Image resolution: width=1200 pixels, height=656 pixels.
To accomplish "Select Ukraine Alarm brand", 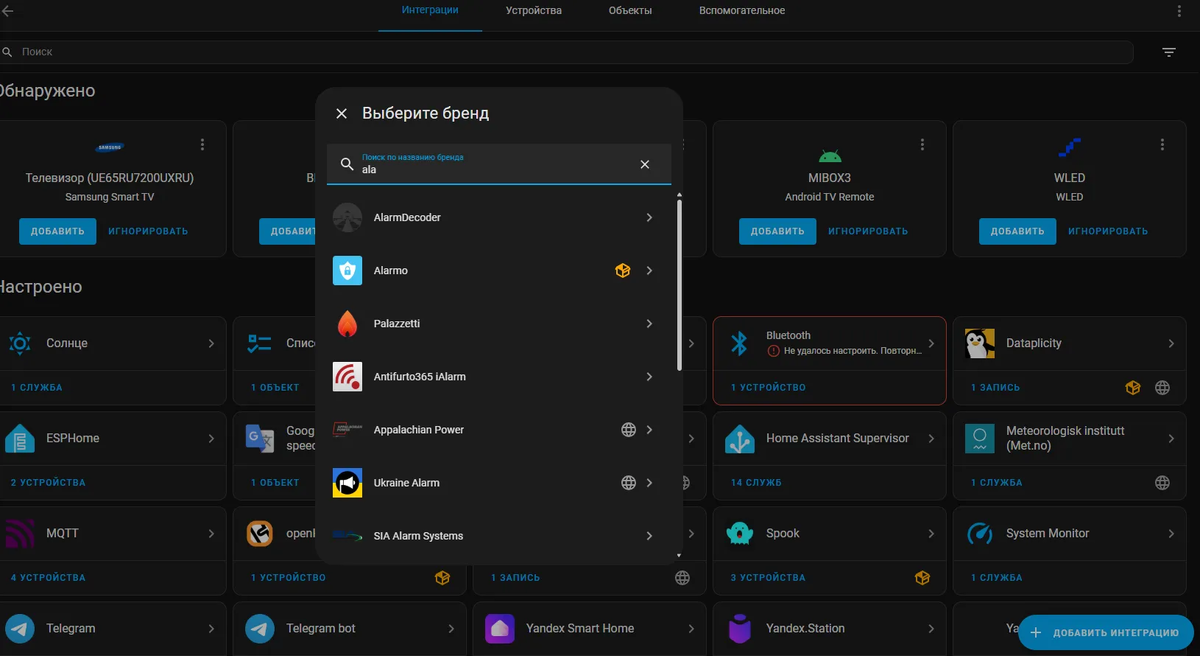I will coord(499,482).
